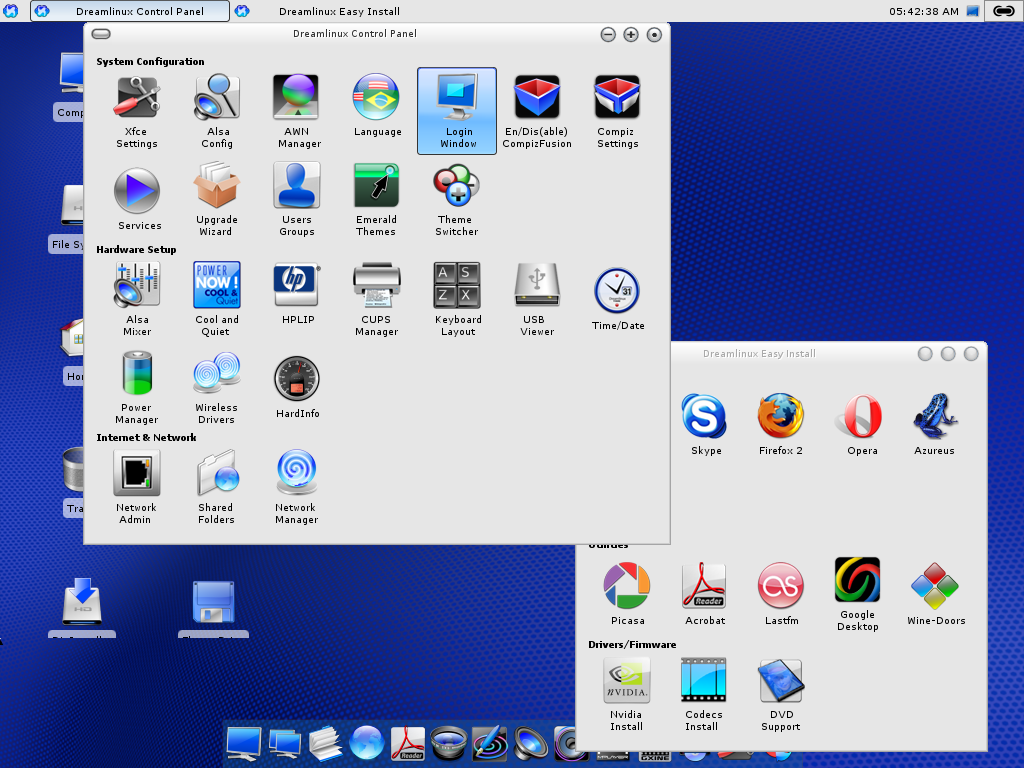Open file book icon in dock

(x=325, y=743)
